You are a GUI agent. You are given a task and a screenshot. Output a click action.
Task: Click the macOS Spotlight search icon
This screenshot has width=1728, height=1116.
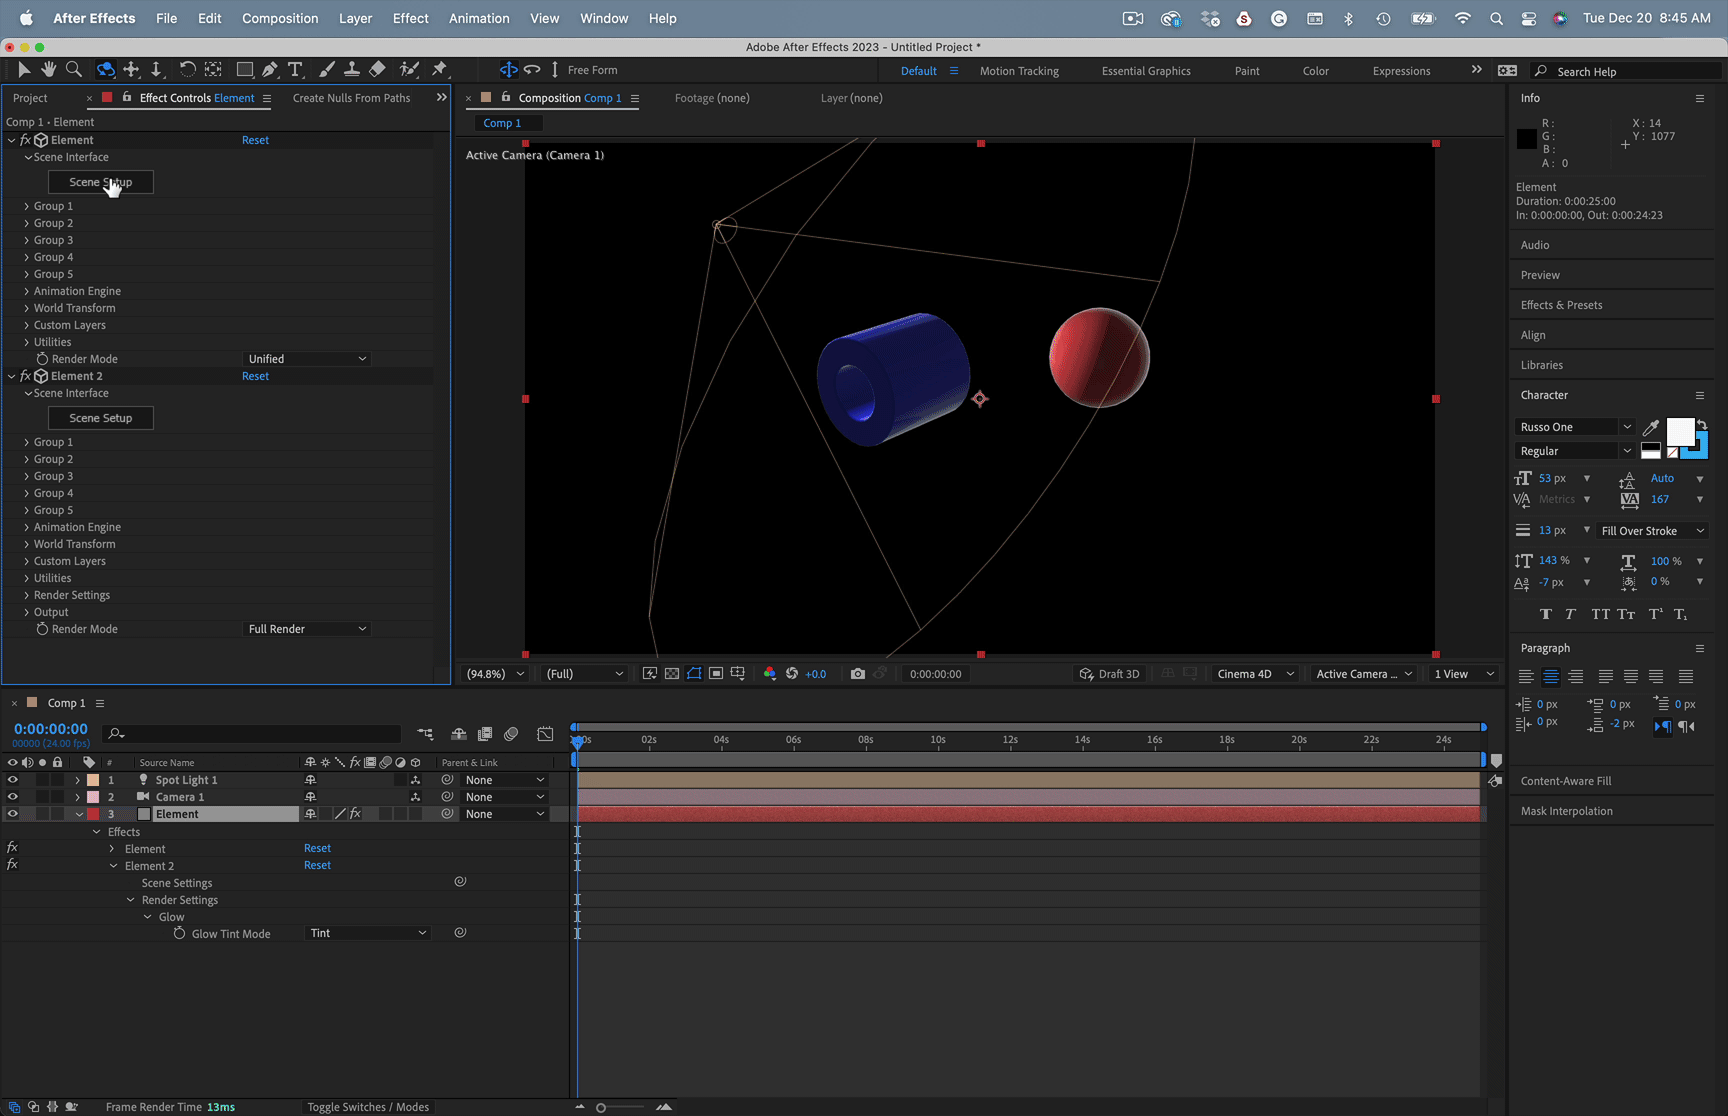[1496, 18]
